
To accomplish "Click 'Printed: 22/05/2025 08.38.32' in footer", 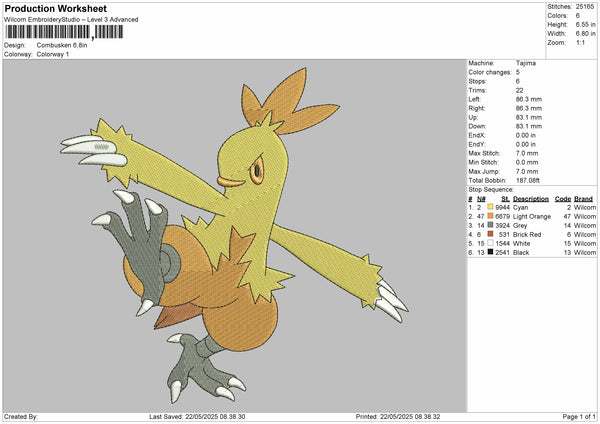I will (x=398, y=417).
